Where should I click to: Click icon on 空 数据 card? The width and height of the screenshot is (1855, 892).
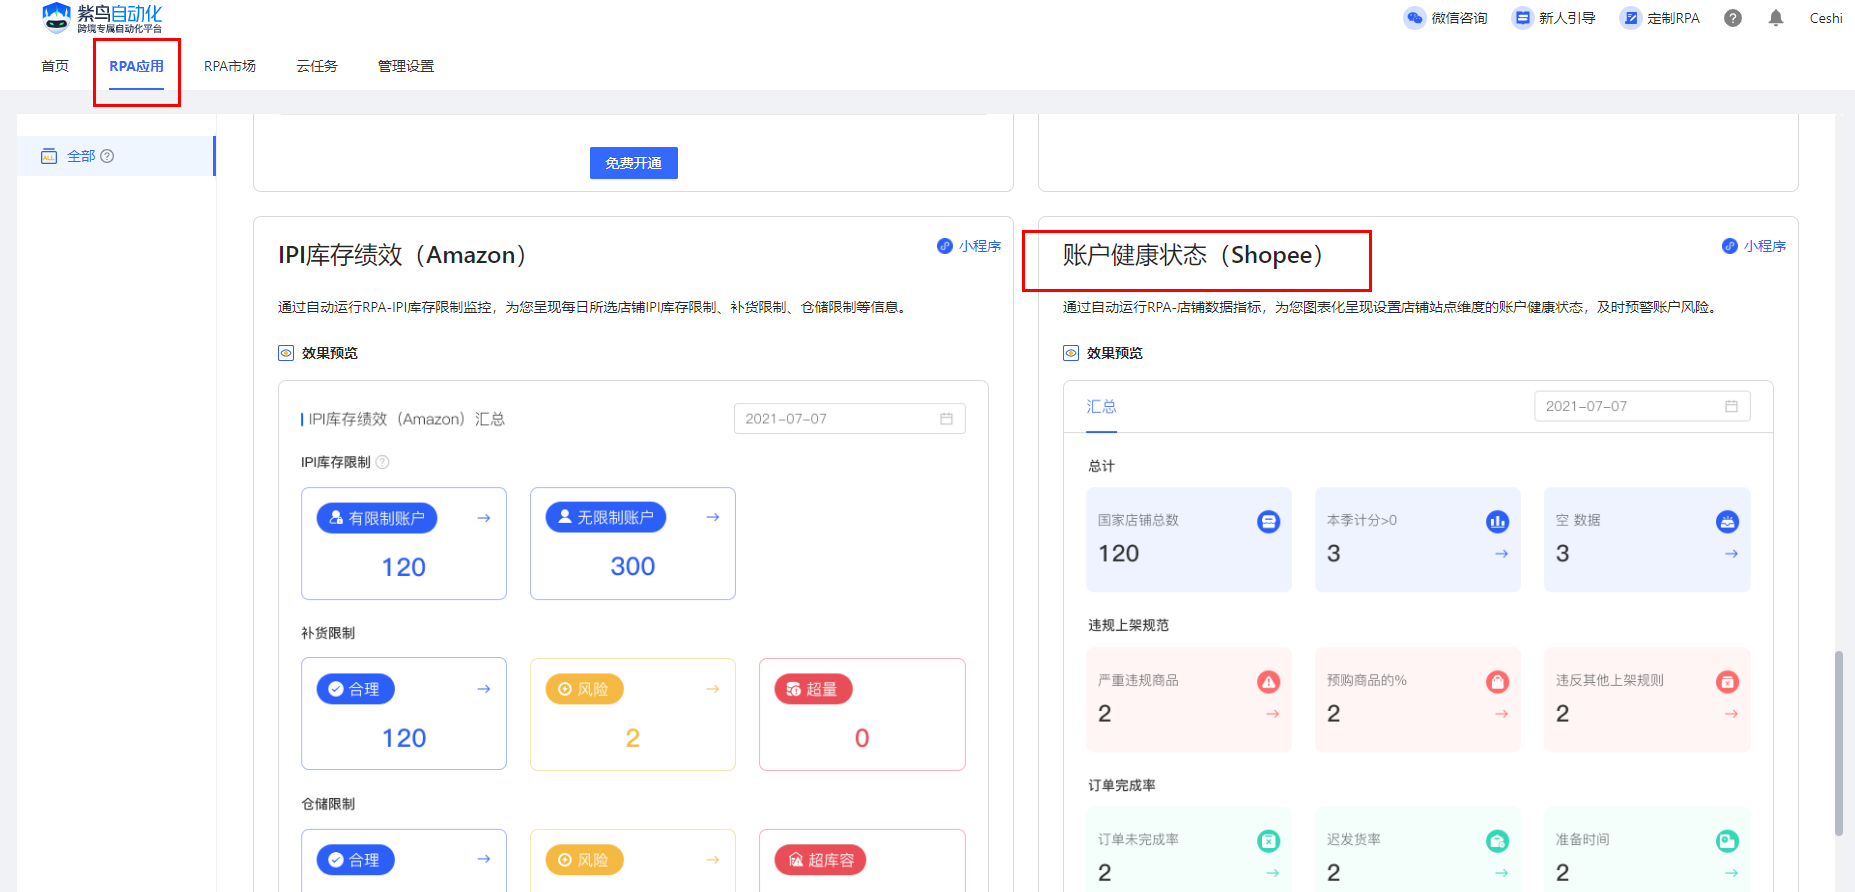pos(1727,521)
